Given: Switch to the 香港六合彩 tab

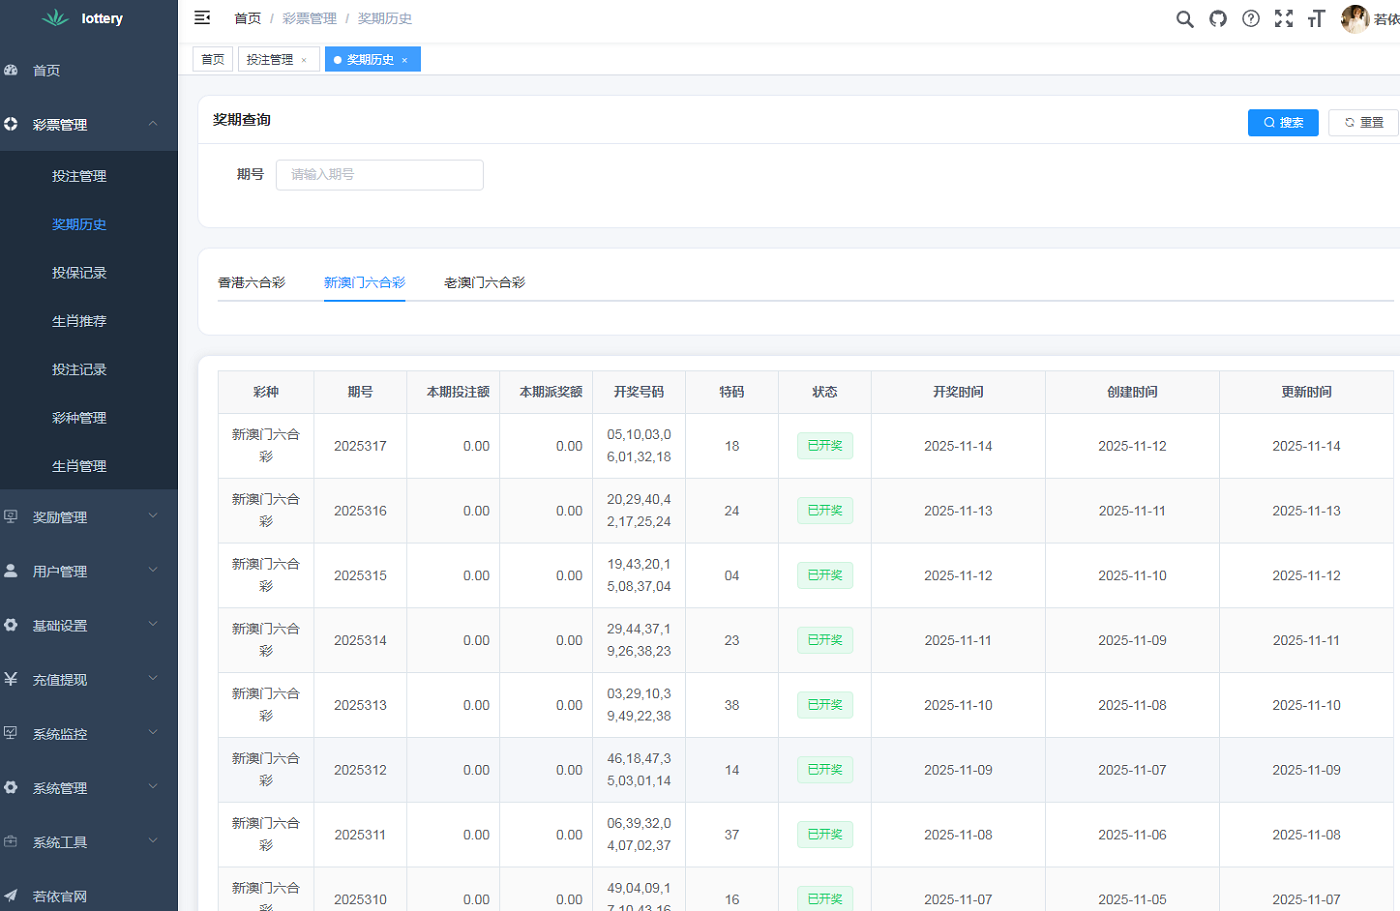Looking at the screenshot, I should tap(253, 283).
